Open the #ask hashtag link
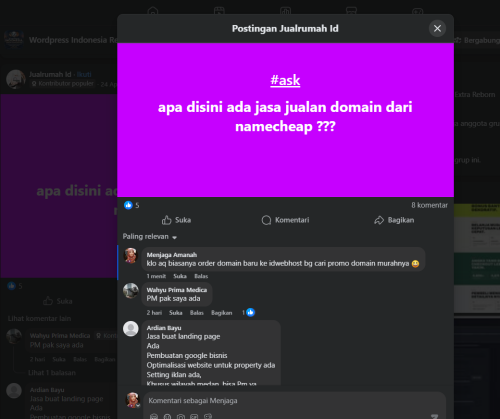Viewport: 500px width, 419px height. point(285,80)
